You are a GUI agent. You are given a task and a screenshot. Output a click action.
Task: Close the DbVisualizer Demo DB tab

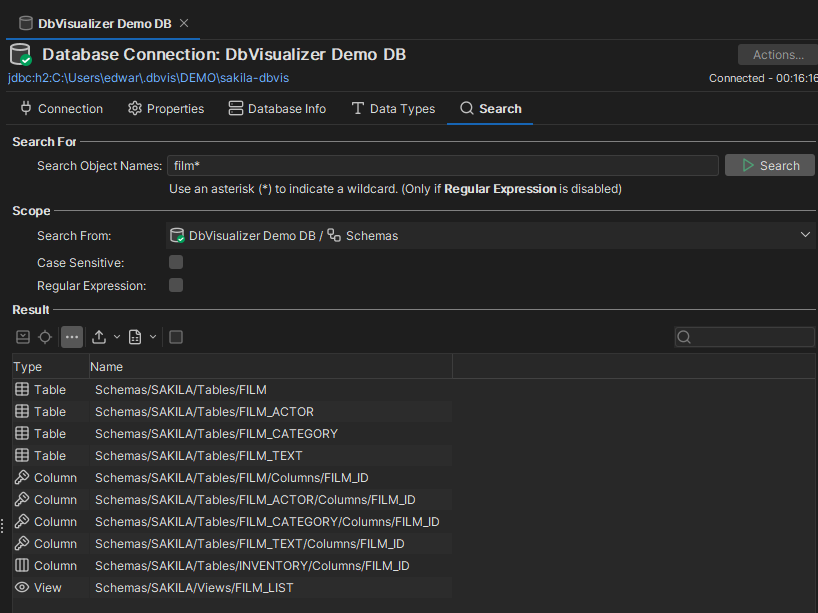coord(184,23)
